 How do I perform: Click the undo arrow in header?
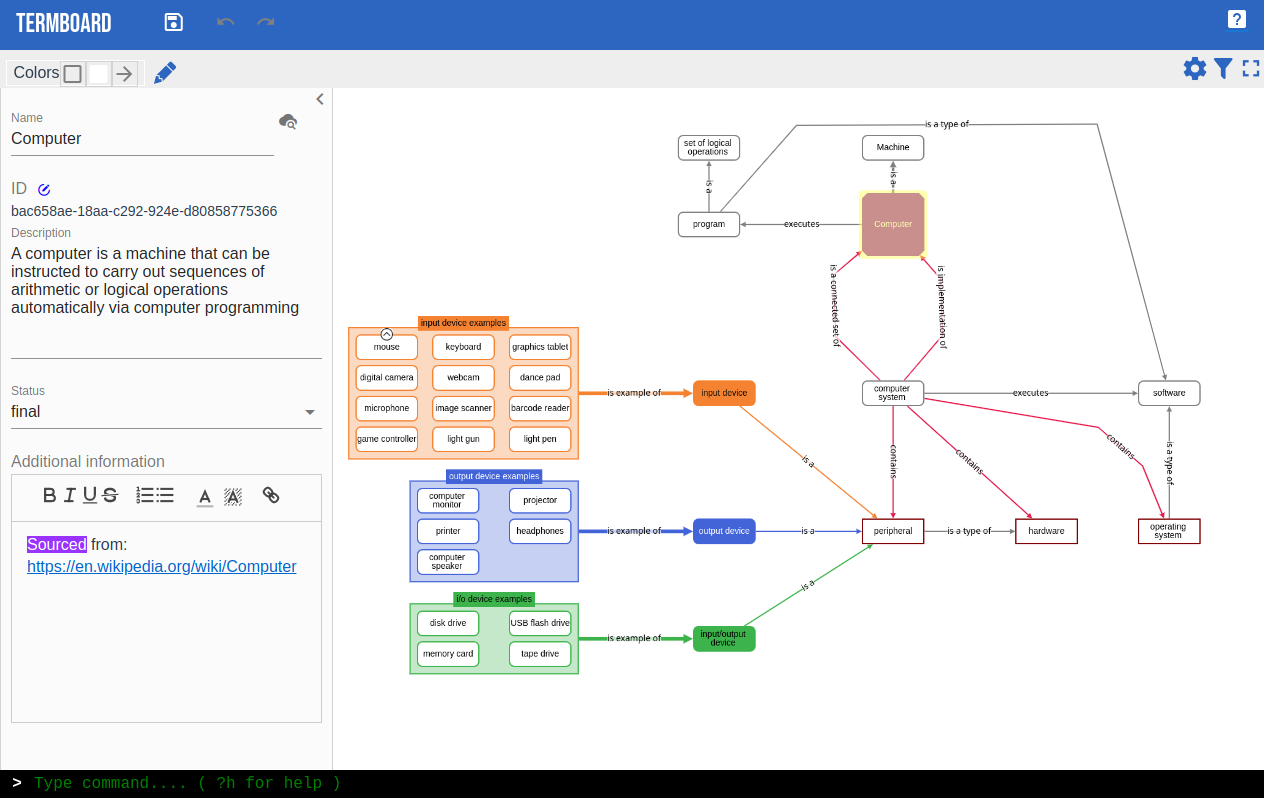coord(225,22)
